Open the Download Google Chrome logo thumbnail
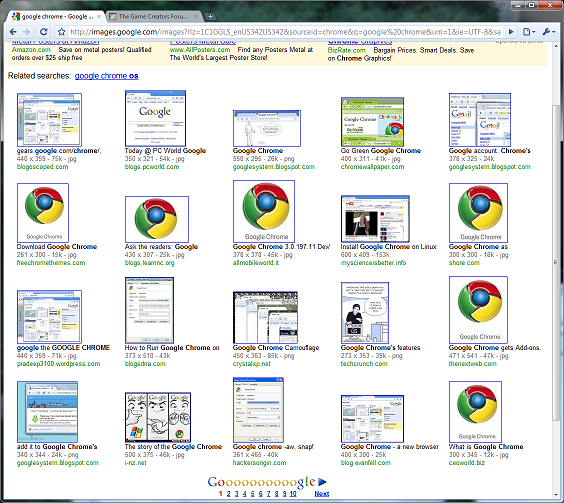 click(x=43, y=213)
